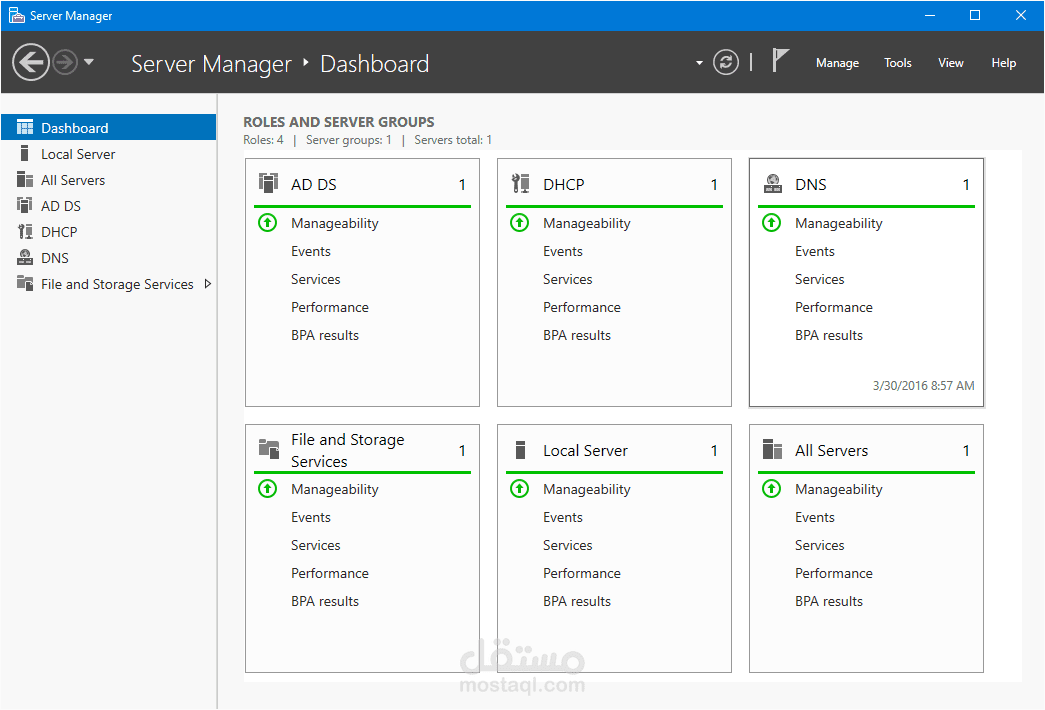The height and width of the screenshot is (710, 1045).
Task: Open the navigation history dropdown arrow
Action: 89,62
